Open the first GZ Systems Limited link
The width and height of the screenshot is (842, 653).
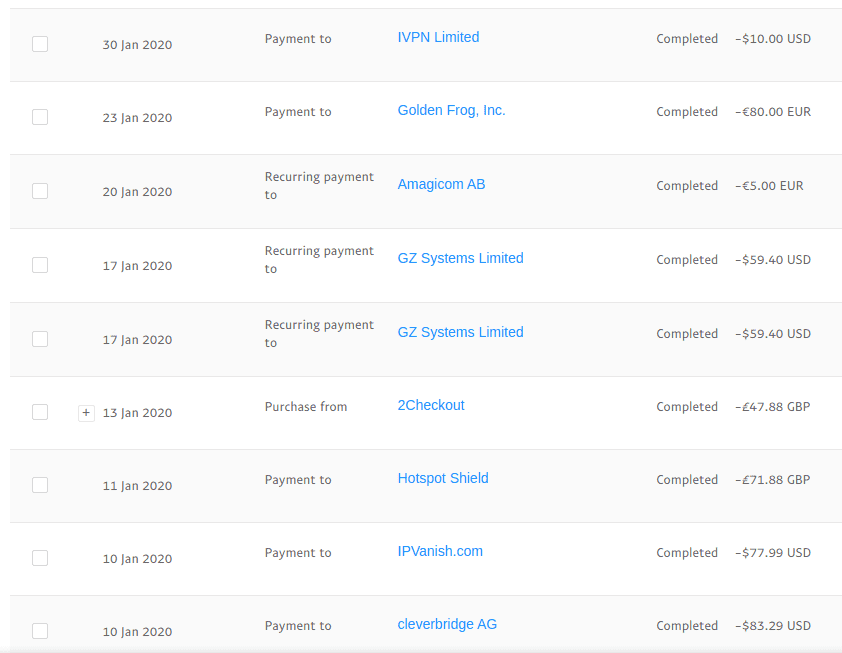(460, 258)
